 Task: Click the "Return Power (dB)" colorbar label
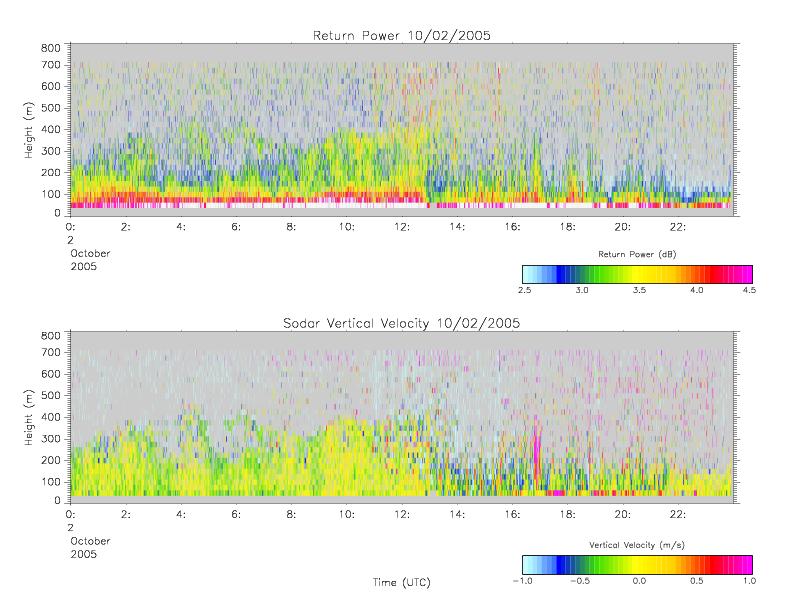pos(637,254)
